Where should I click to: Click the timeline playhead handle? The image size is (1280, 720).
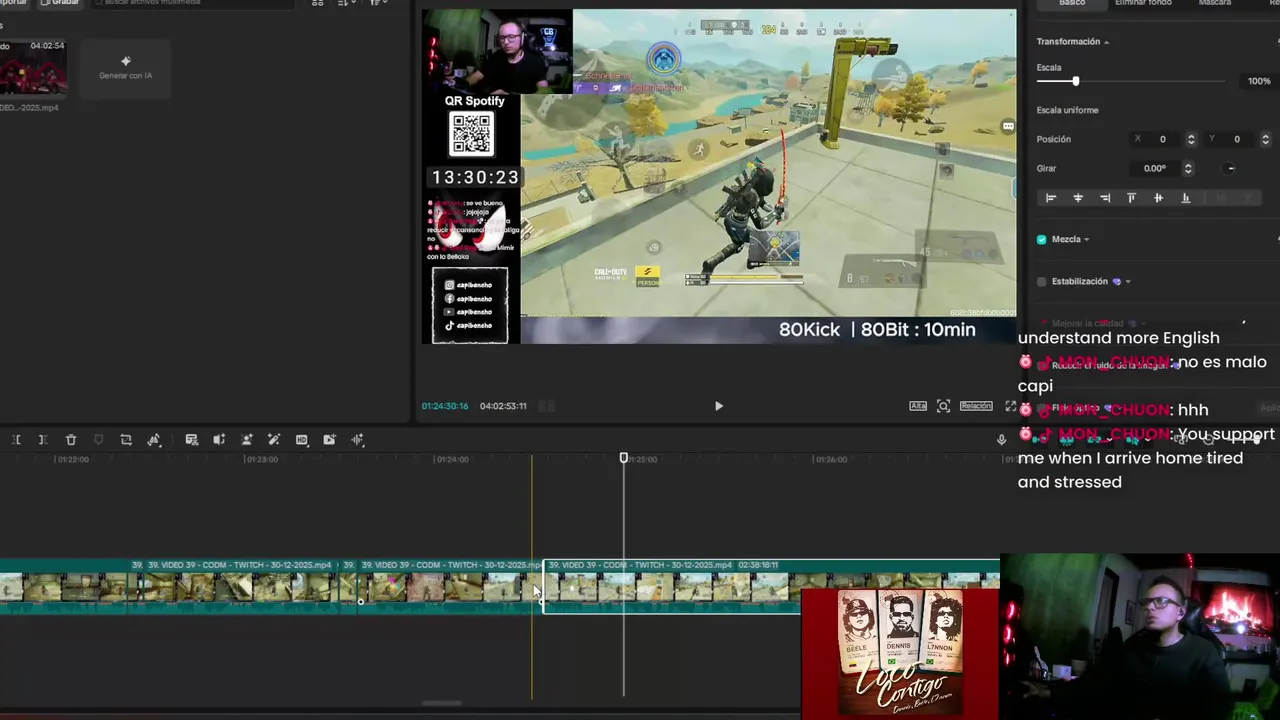(624, 458)
